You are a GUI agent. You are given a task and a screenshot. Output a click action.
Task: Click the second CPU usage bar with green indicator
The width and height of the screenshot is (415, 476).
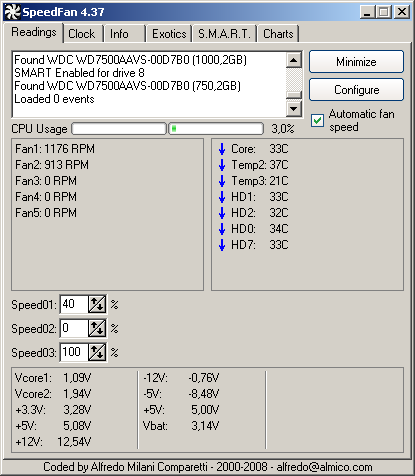coord(216,129)
